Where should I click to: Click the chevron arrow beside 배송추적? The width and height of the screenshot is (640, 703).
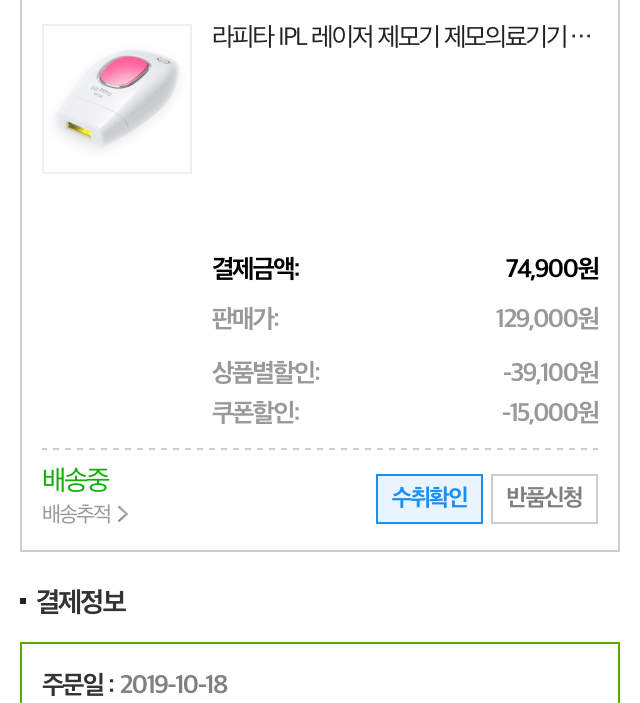(x=123, y=515)
